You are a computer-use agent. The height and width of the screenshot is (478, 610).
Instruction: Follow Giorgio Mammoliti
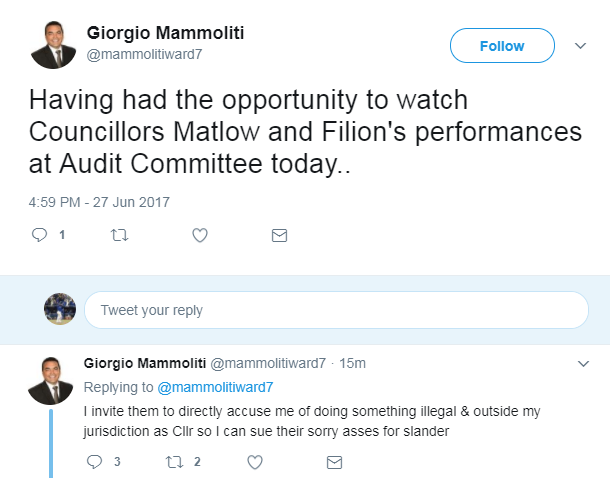[x=502, y=46]
